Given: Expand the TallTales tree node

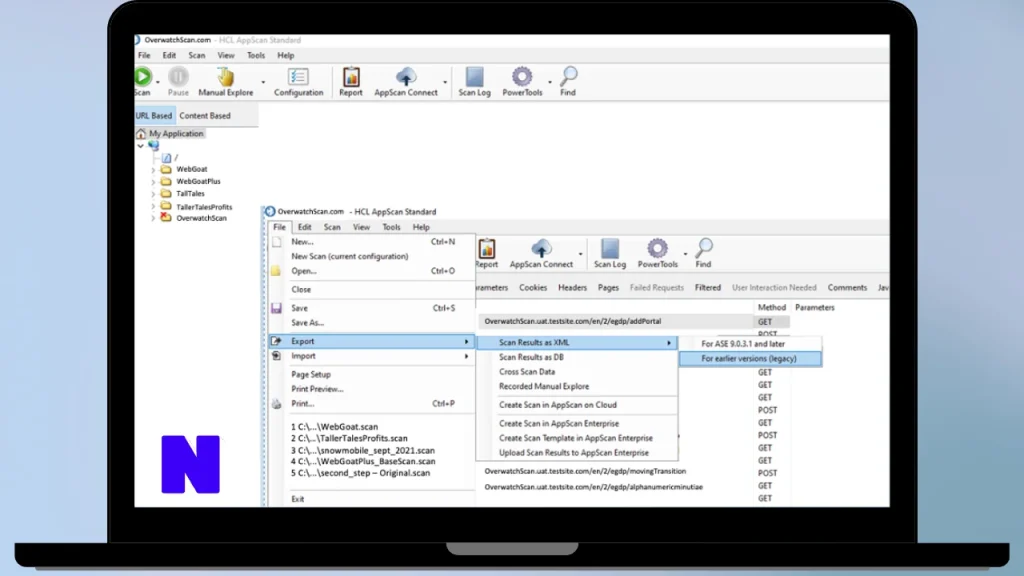Looking at the screenshot, I should point(153,195).
